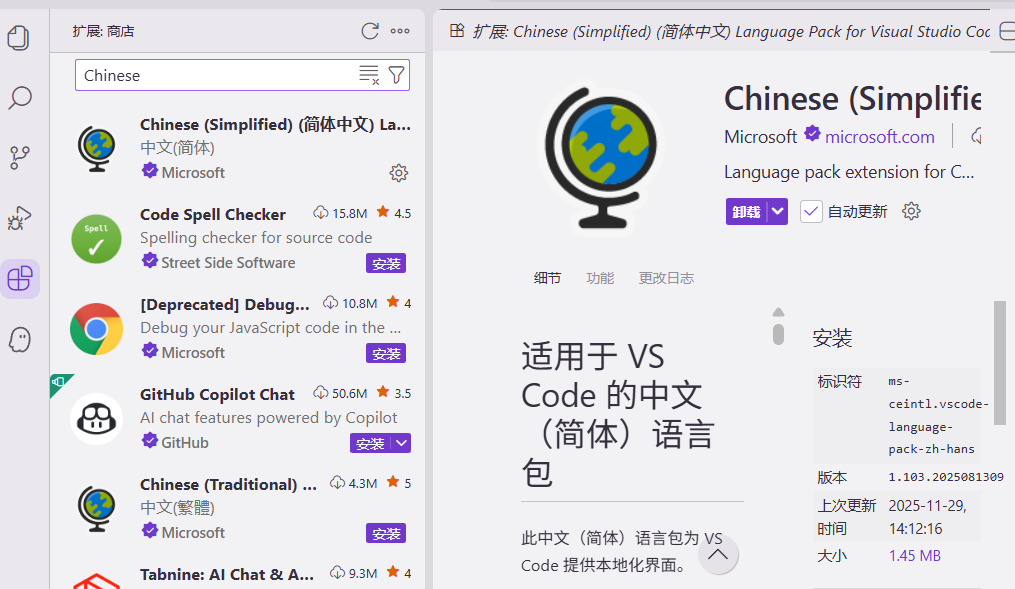Expand the 卸载 dropdown arrow
The height and width of the screenshot is (589, 1015).
click(777, 211)
